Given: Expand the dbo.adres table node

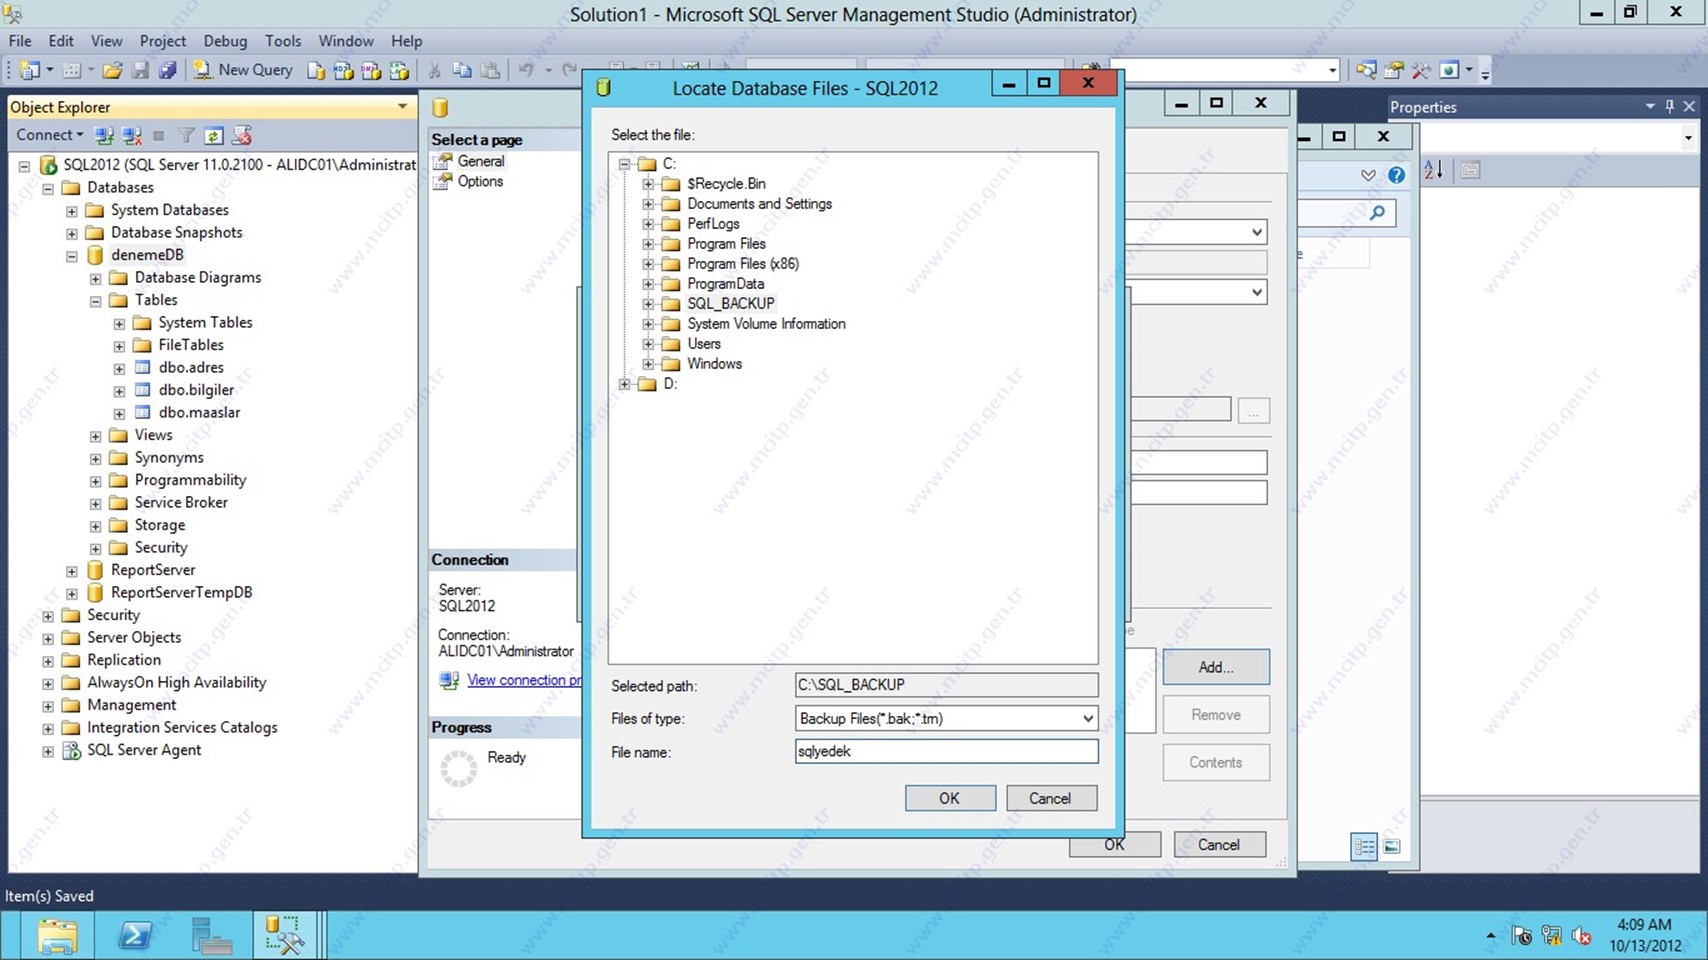Looking at the screenshot, I should tap(119, 369).
